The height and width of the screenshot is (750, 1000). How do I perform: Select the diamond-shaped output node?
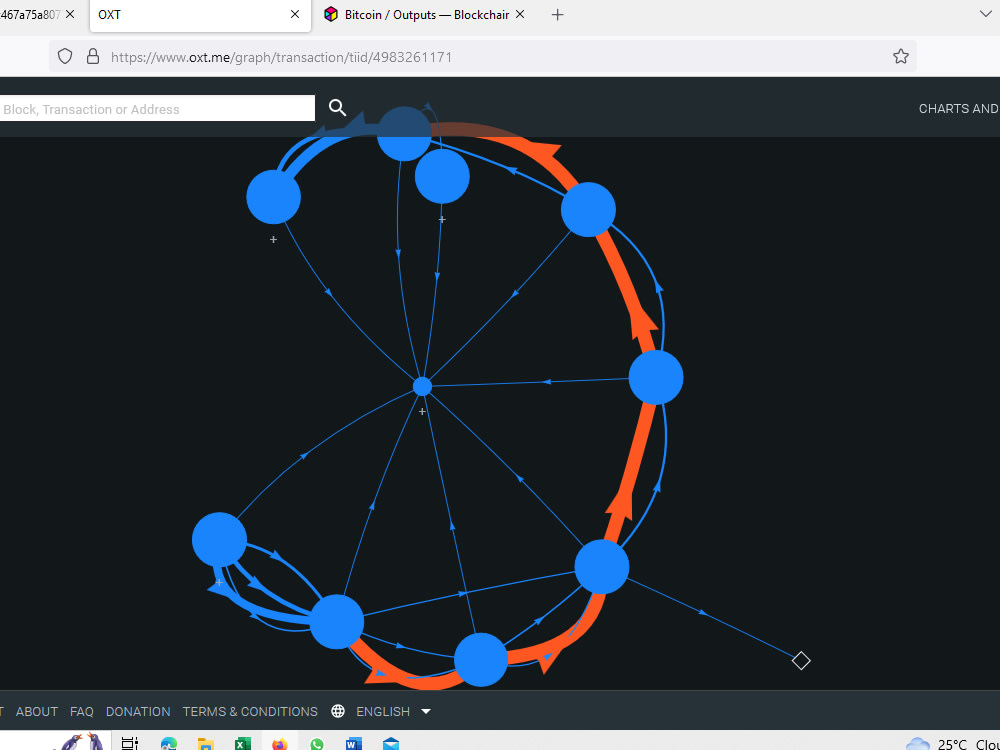[x=801, y=660]
